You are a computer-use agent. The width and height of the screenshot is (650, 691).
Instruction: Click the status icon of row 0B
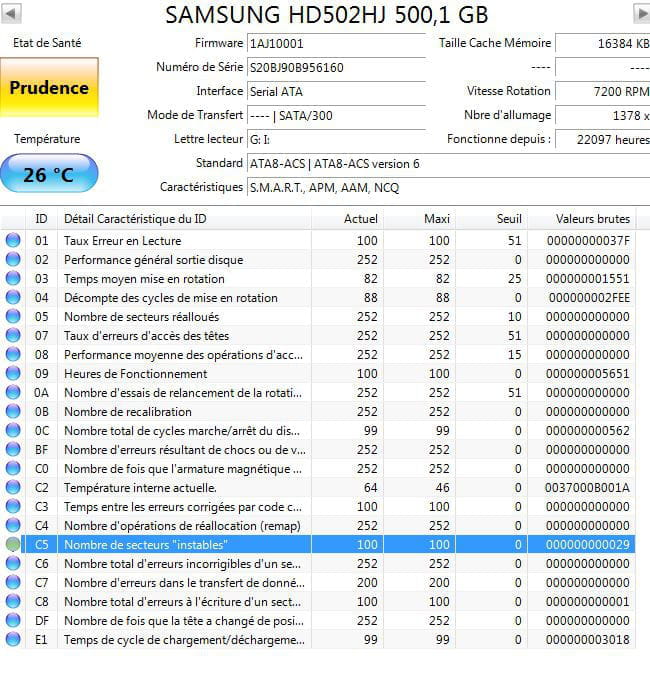click(x=13, y=411)
